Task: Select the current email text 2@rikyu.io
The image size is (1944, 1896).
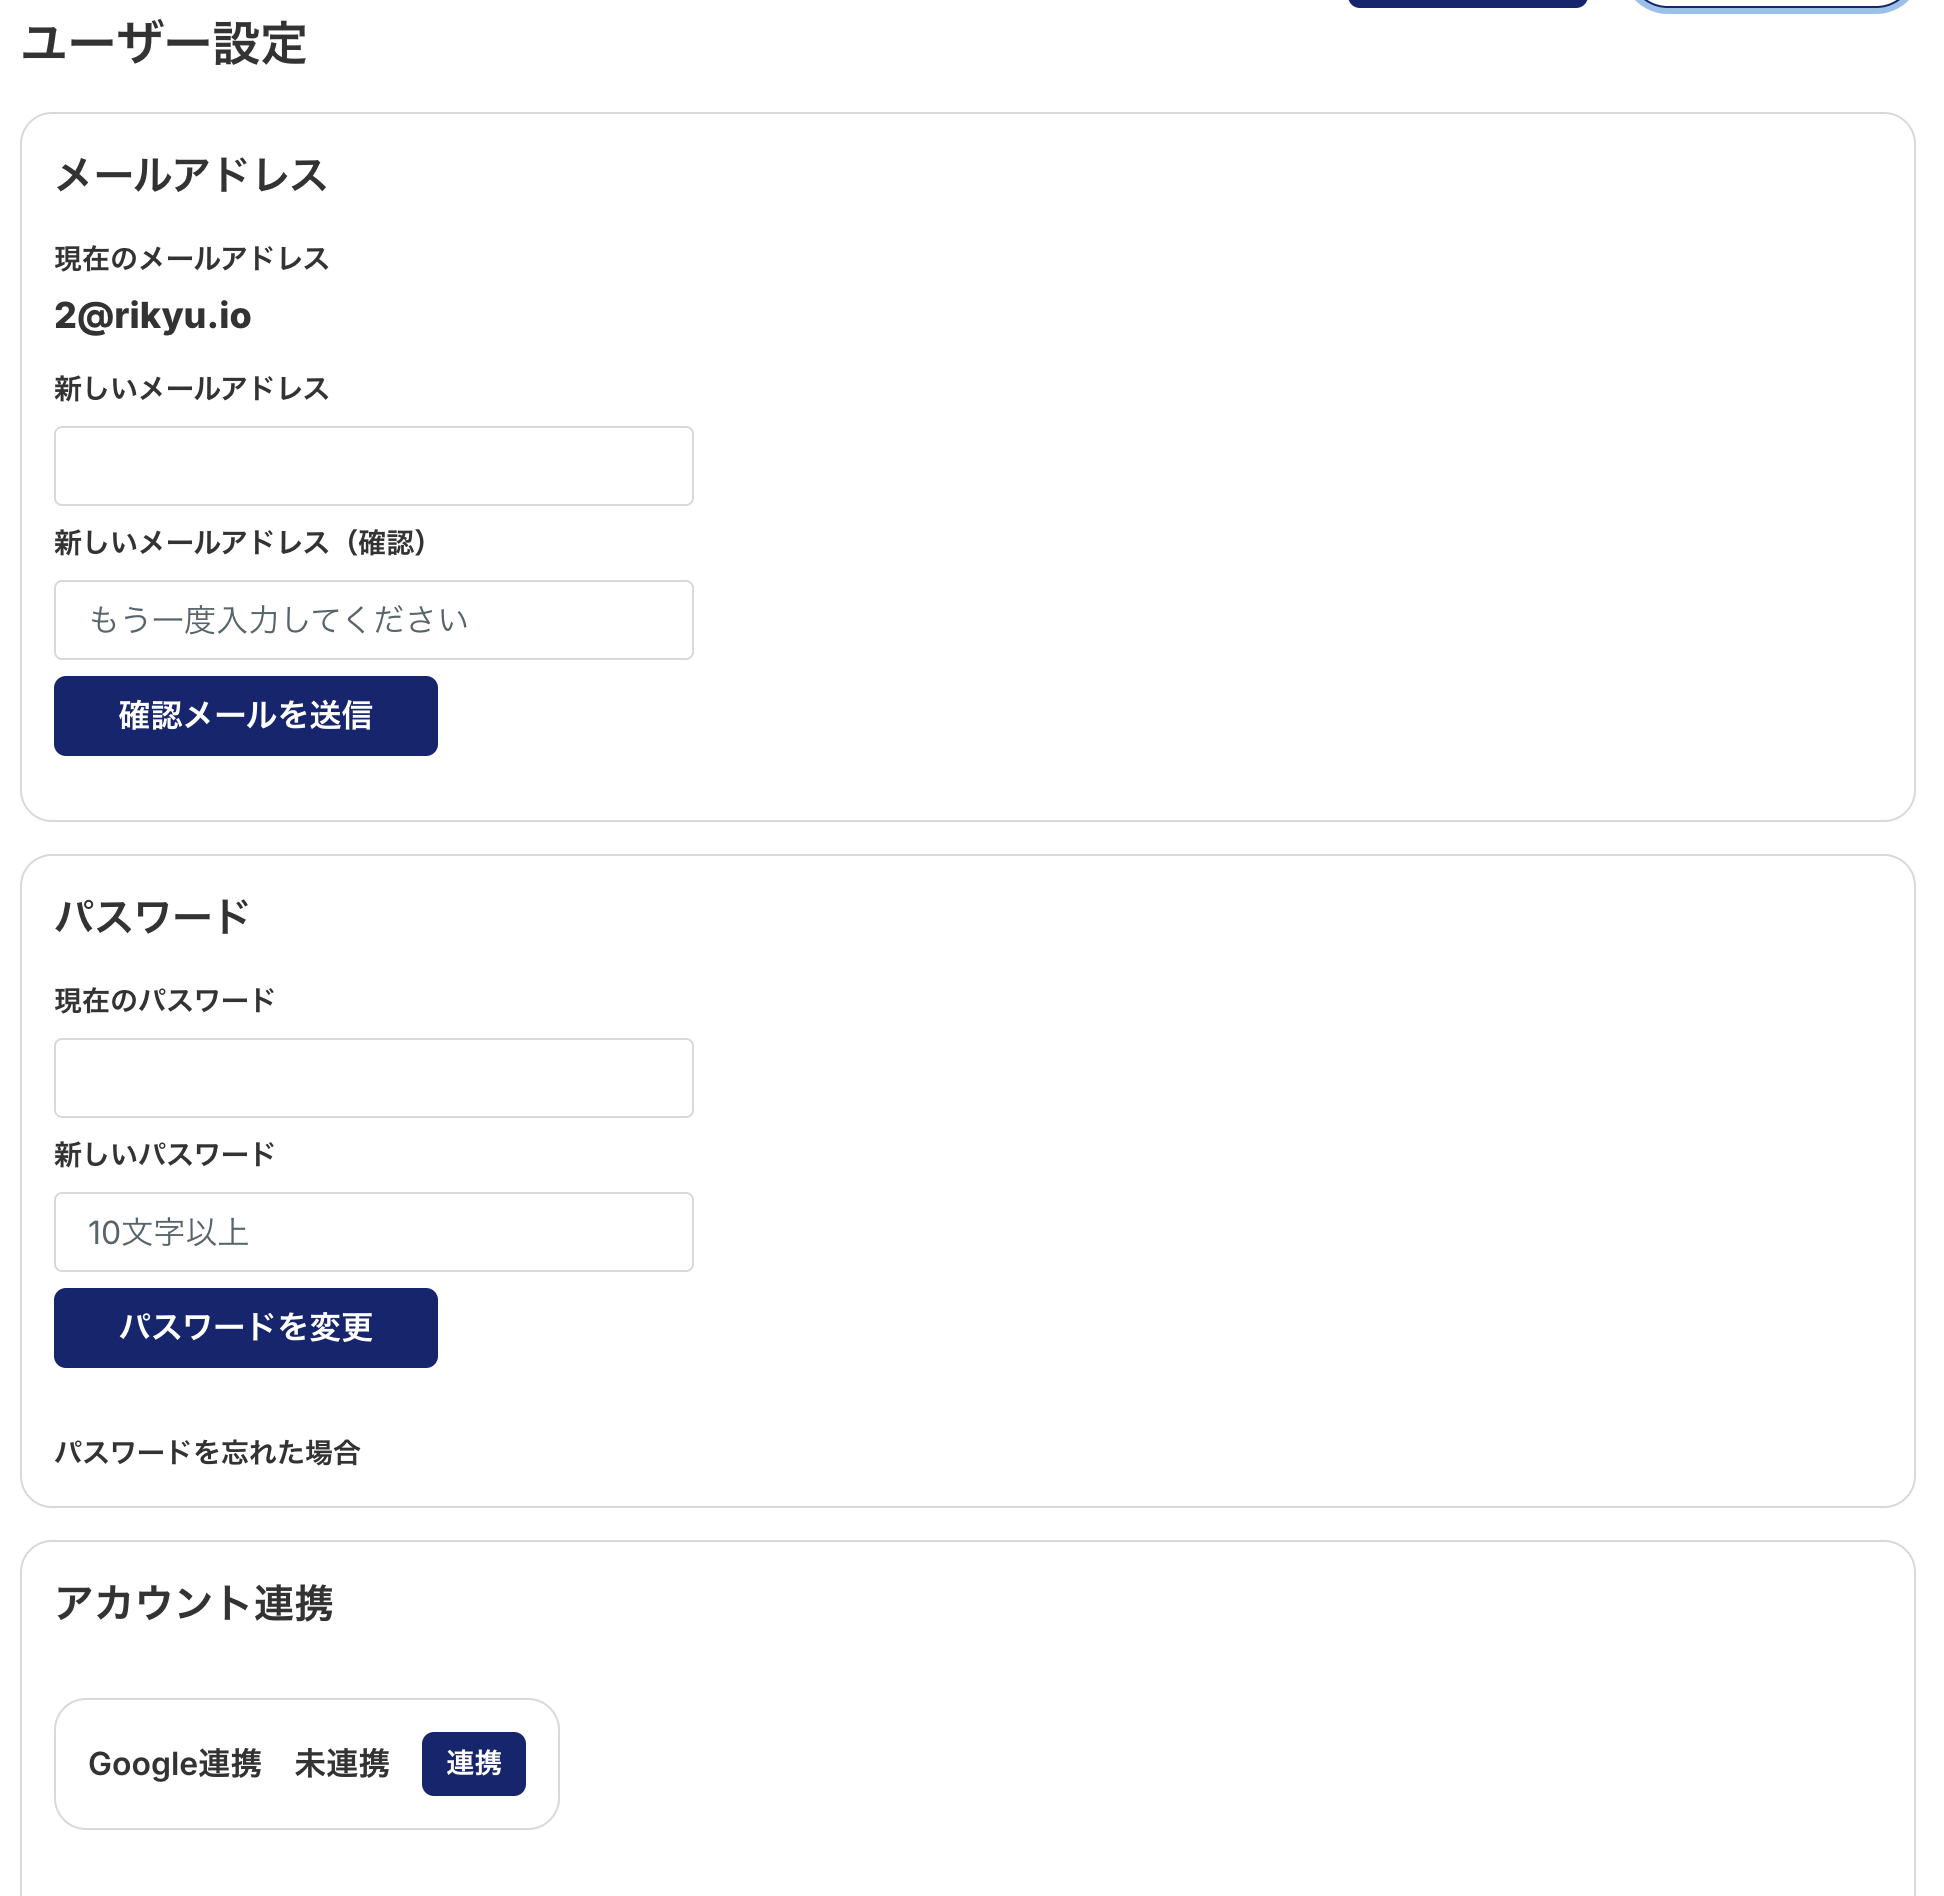Action: pos(153,316)
